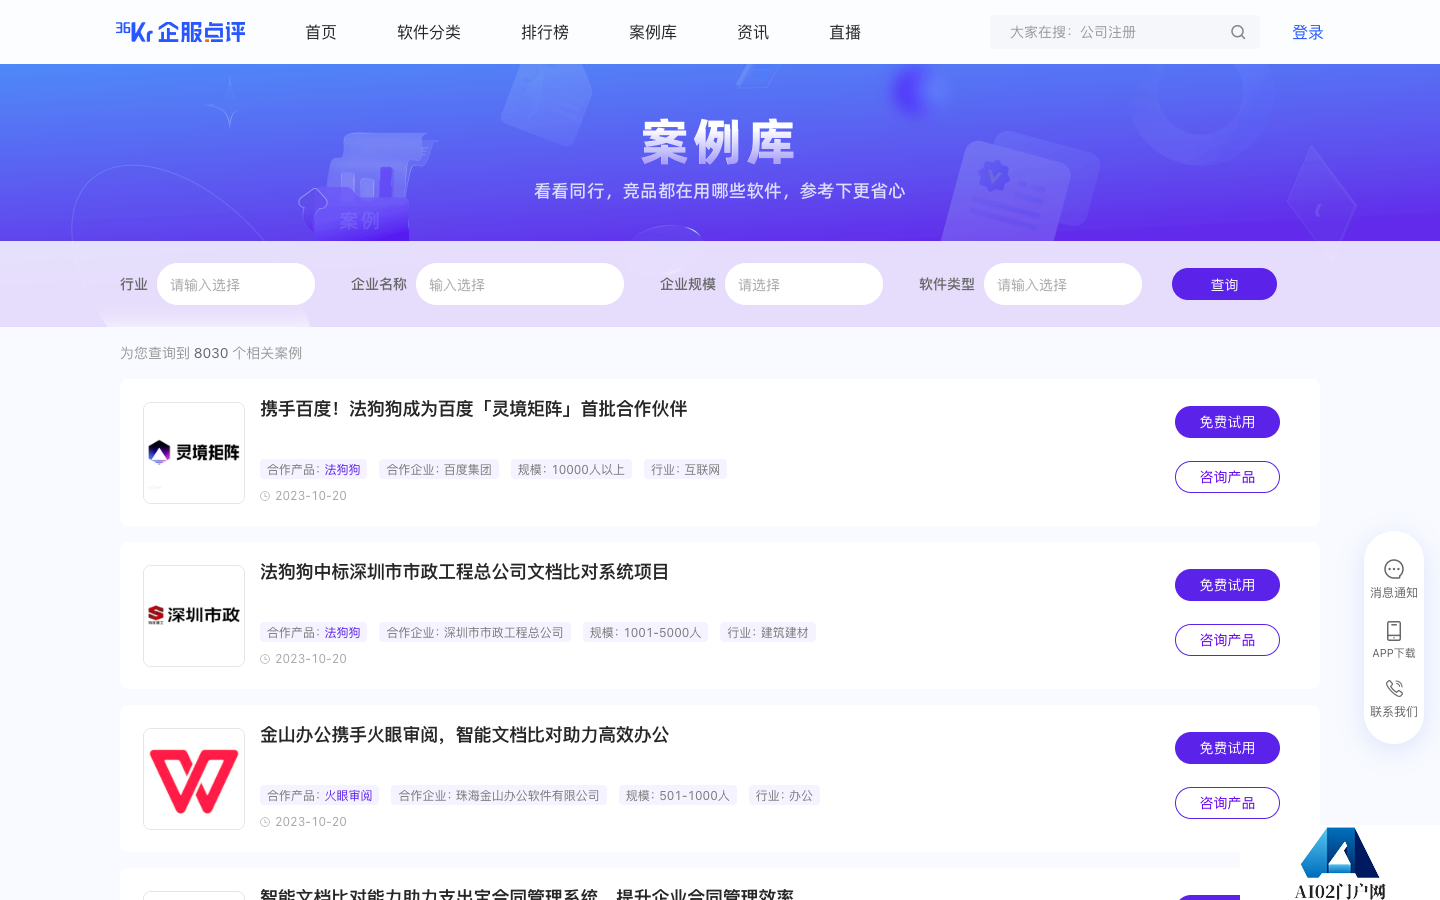1440x900 pixels.
Task: Click the 合作企业: 百度集团 tag
Action: [x=439, y=470]
